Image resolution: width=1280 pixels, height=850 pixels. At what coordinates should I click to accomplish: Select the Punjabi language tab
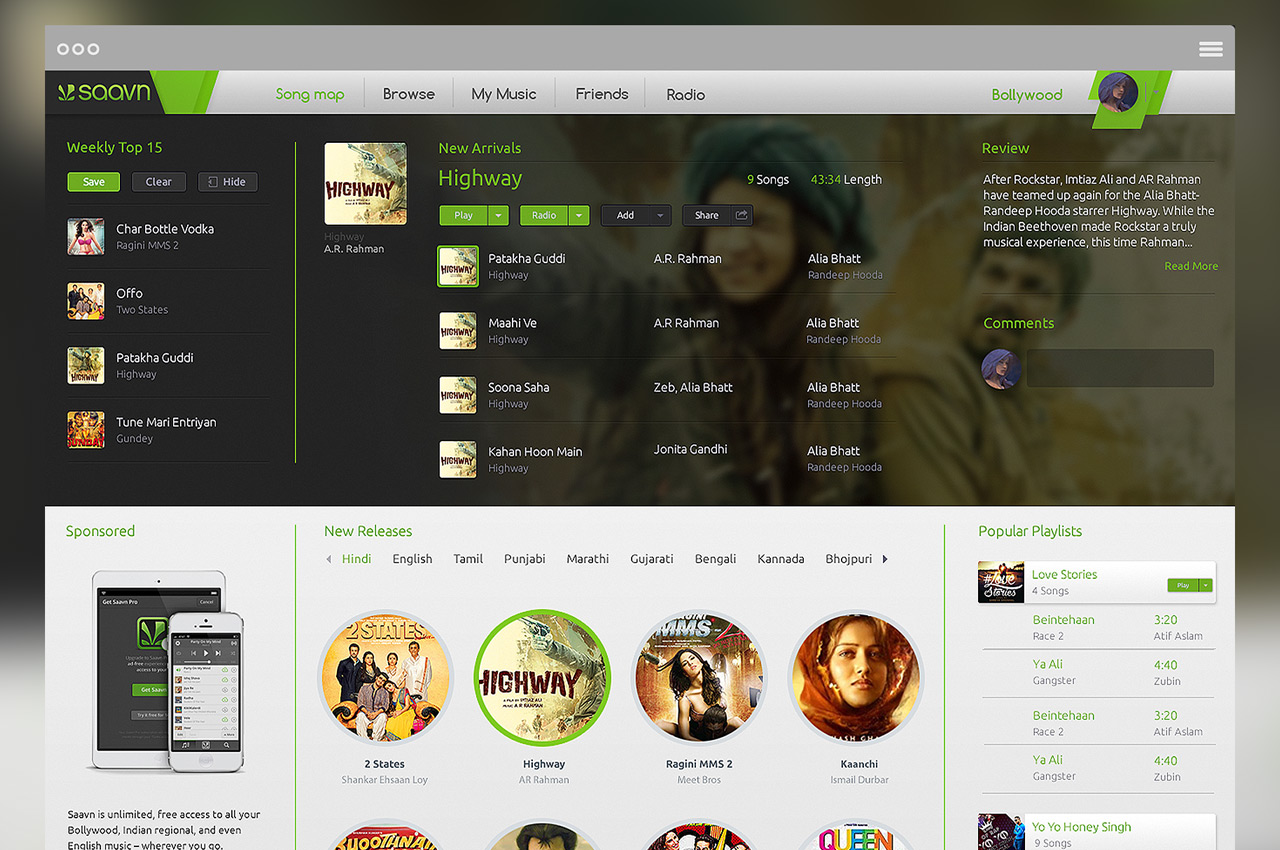click(524, 559)
